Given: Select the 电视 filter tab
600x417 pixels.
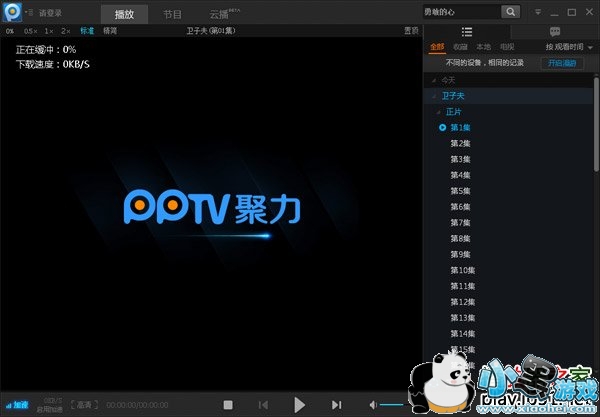Looking at the screenshot, I should point(507,47).
